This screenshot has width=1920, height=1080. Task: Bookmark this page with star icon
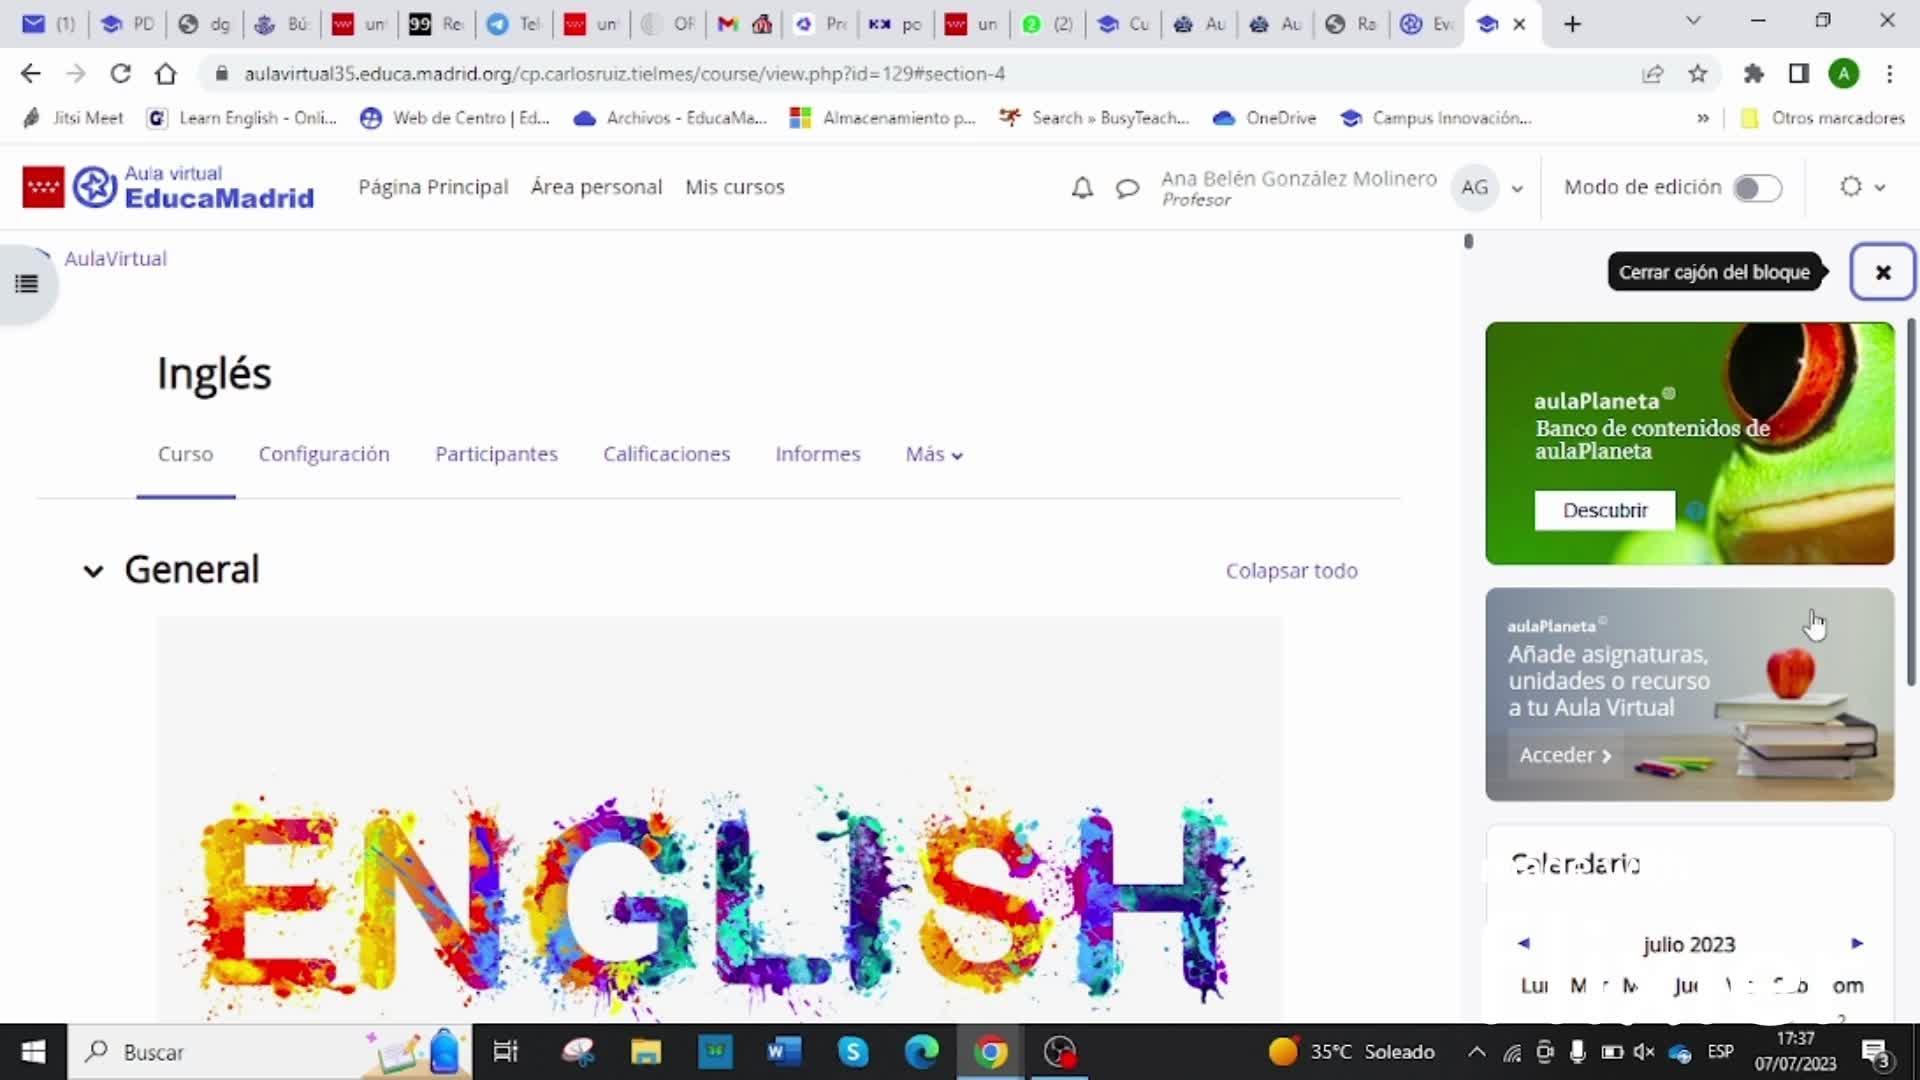[1698, 73]
